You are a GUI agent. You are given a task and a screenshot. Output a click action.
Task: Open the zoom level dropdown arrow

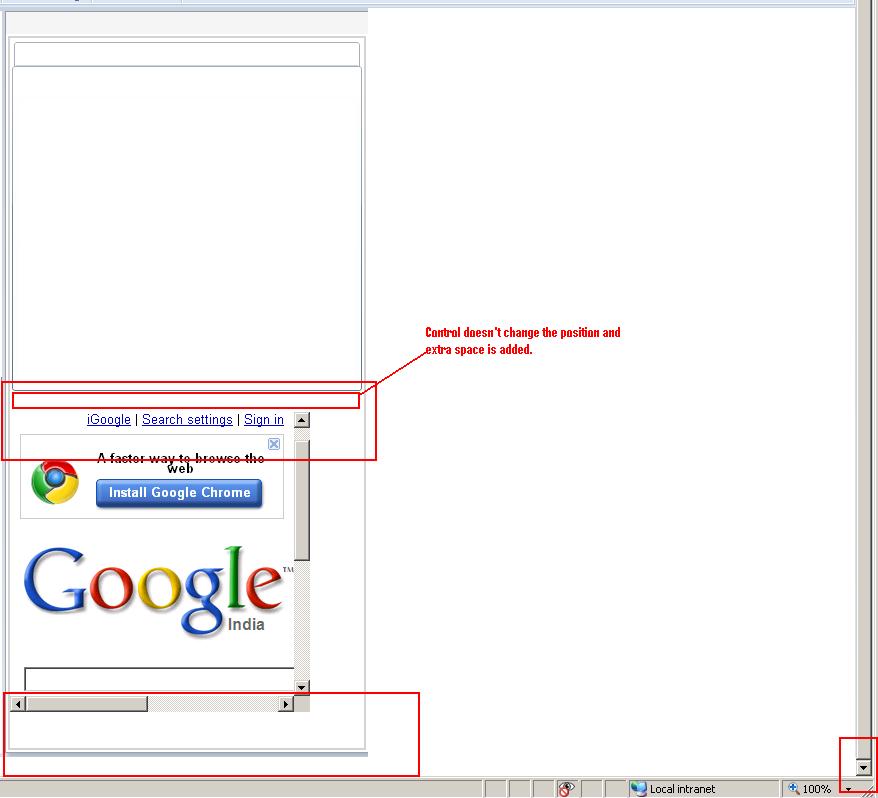click(x=849, y=790)
